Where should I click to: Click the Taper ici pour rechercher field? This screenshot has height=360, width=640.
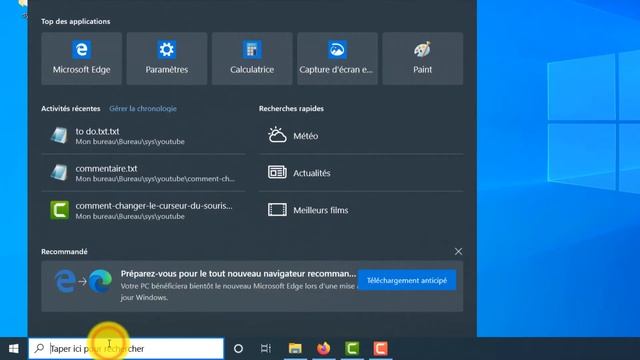126,349
